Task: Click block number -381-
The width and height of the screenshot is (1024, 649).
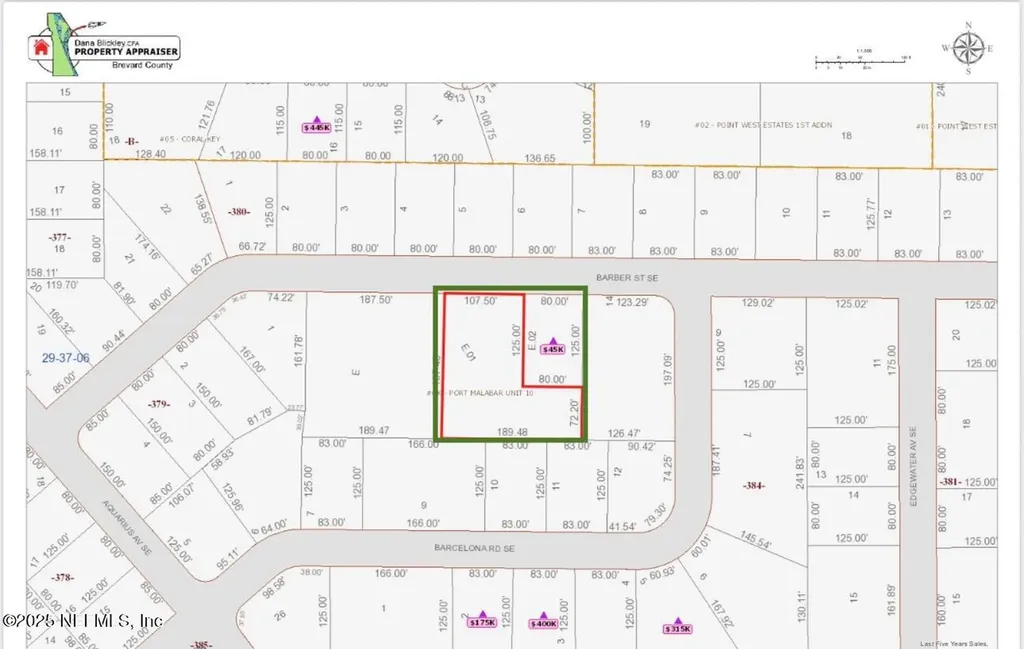Action: [x=950, y=481]
